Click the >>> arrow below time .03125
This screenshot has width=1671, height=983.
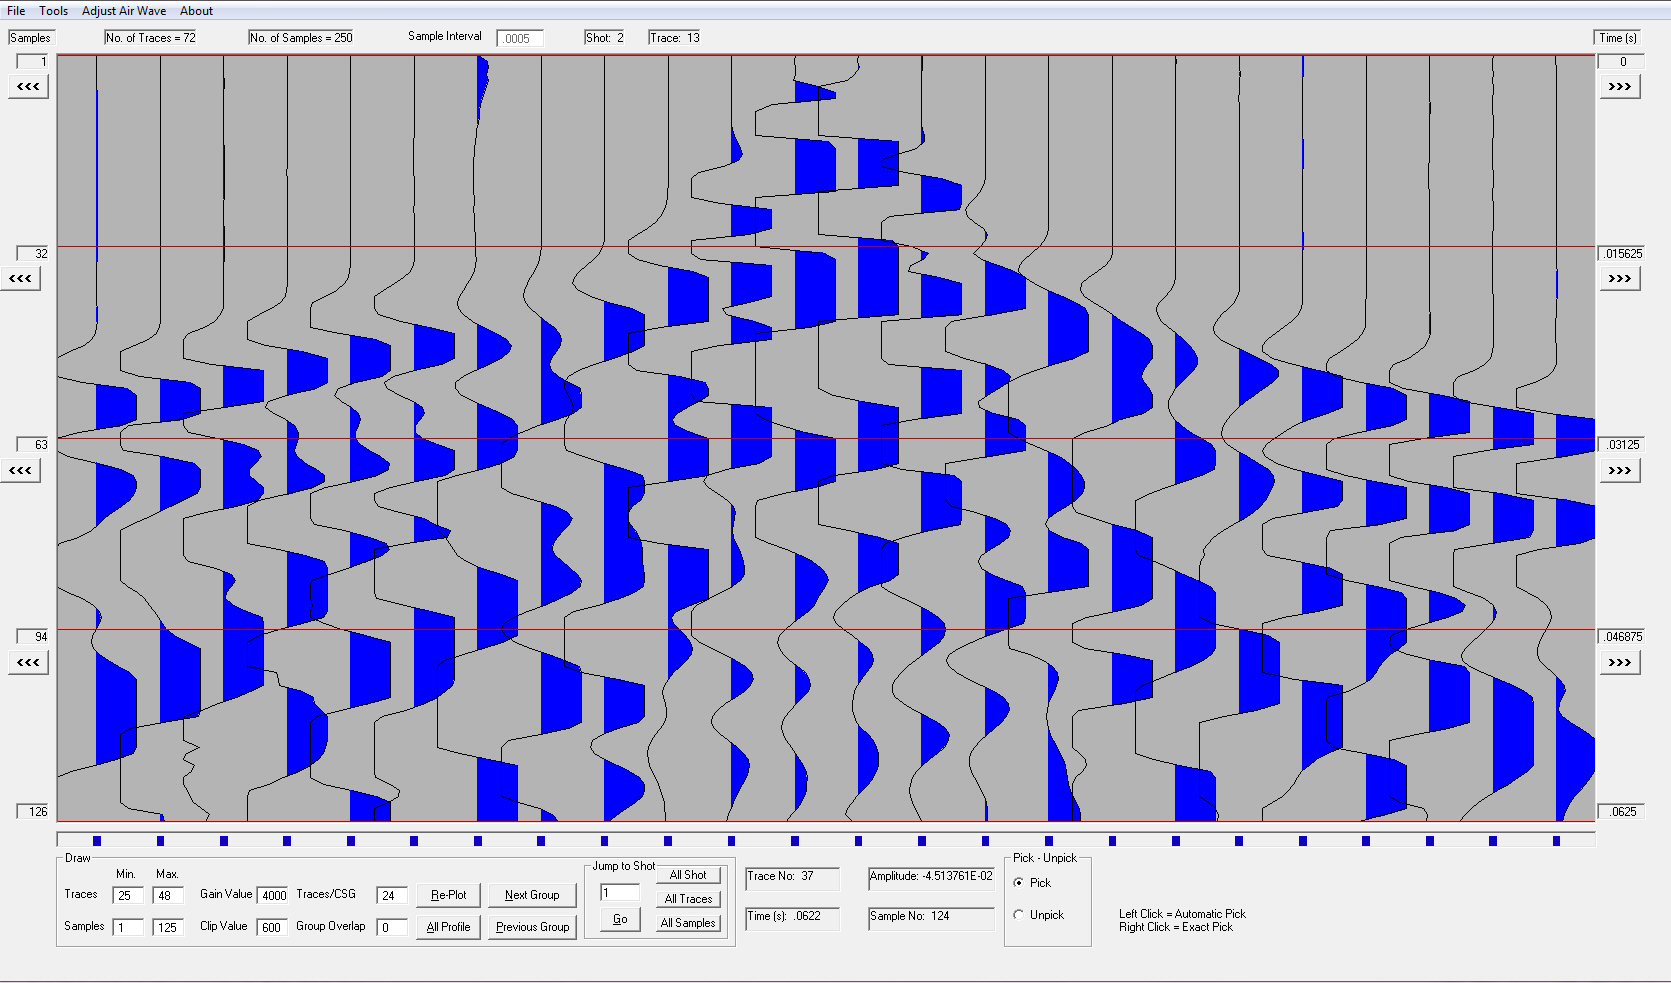[x=1619, y=471]
